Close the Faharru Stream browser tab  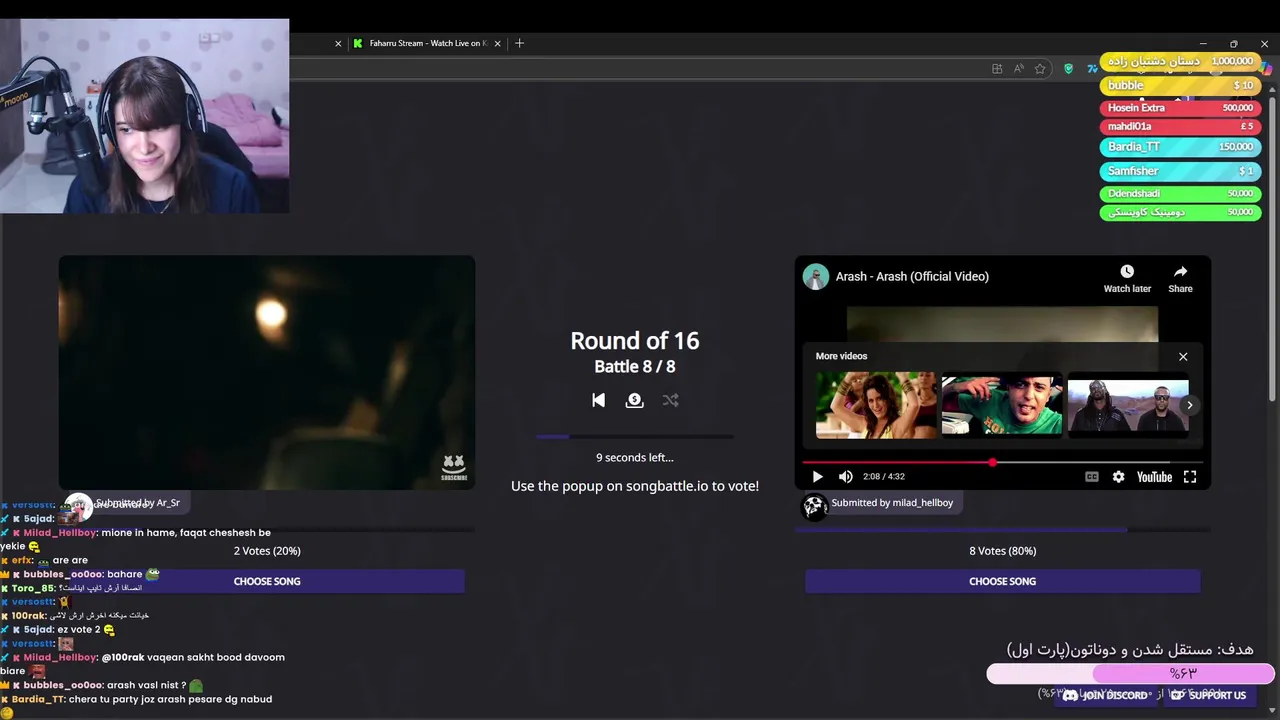coord(496,43)
